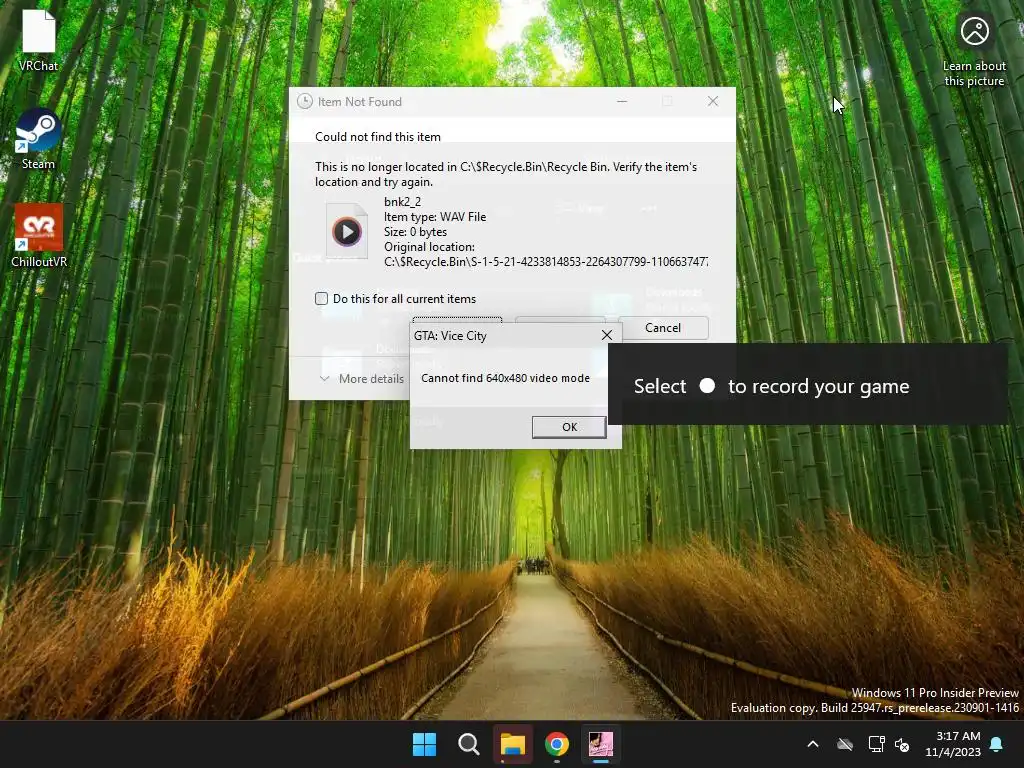Tick Do this for all current items
This screenshot has height=768, width=1024.
(x=321, y=298)
